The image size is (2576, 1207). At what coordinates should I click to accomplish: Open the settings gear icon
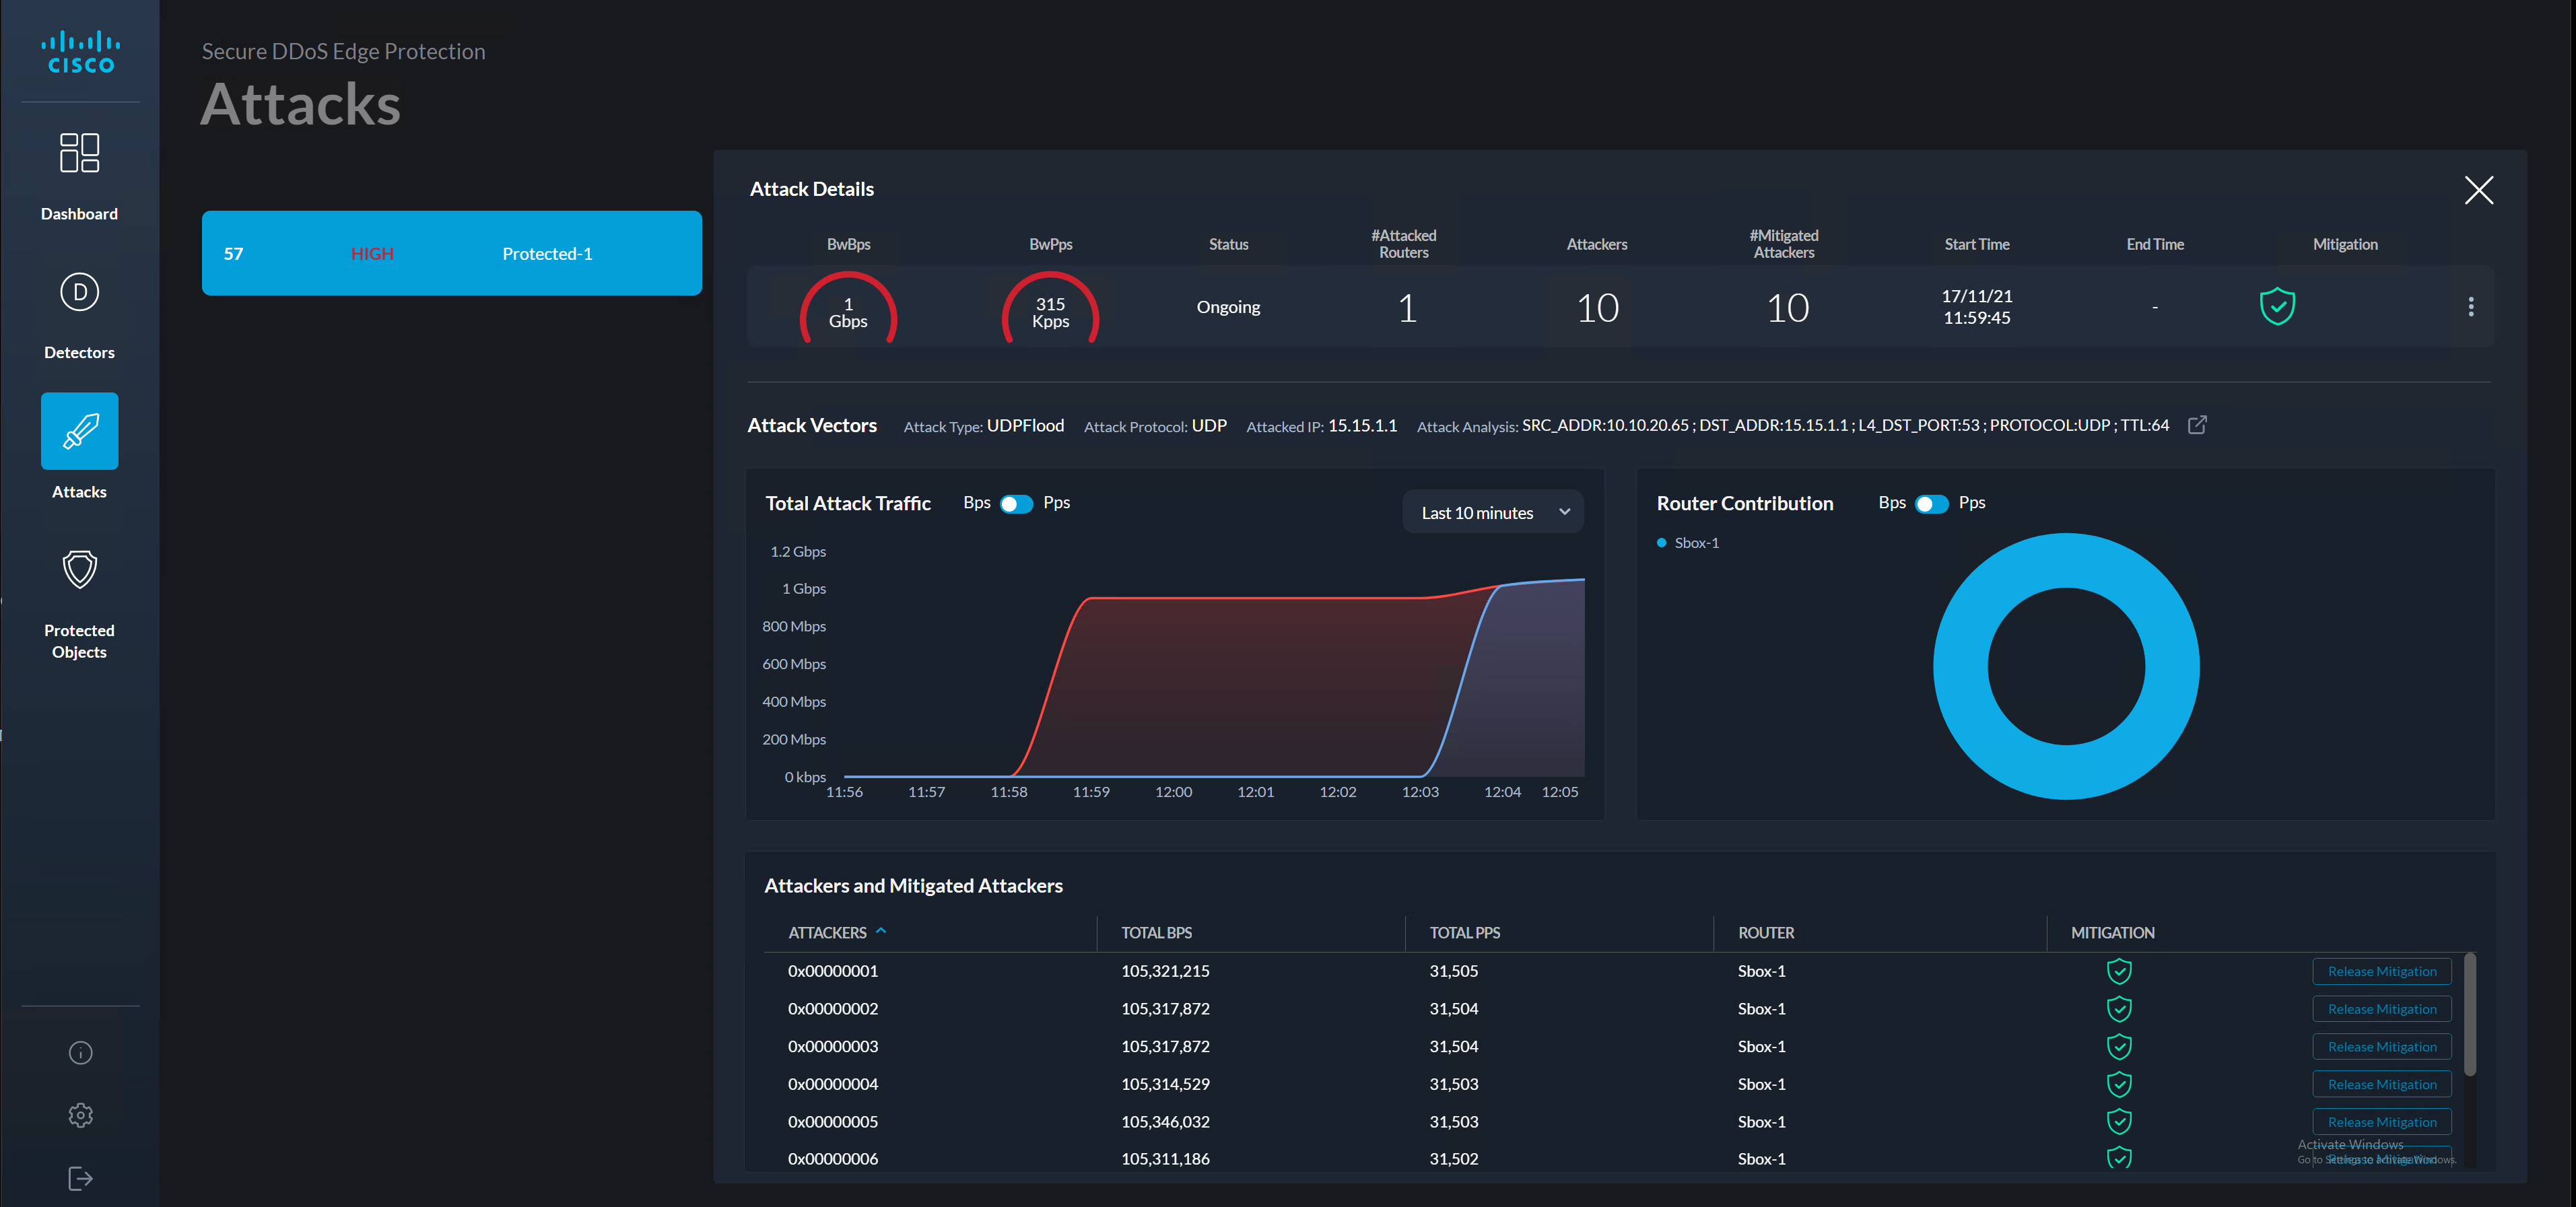(80, 1115)
